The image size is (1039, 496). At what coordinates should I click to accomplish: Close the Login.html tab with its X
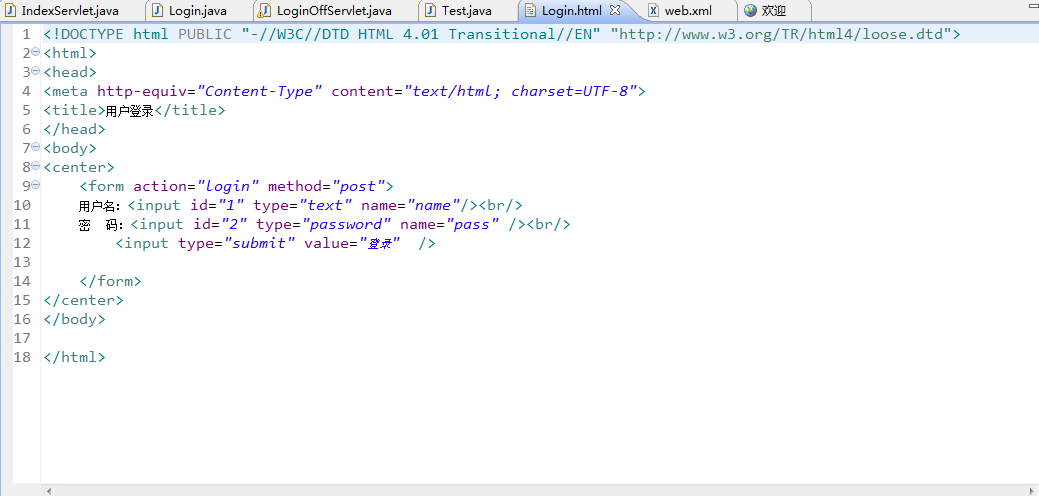(614, 10)
